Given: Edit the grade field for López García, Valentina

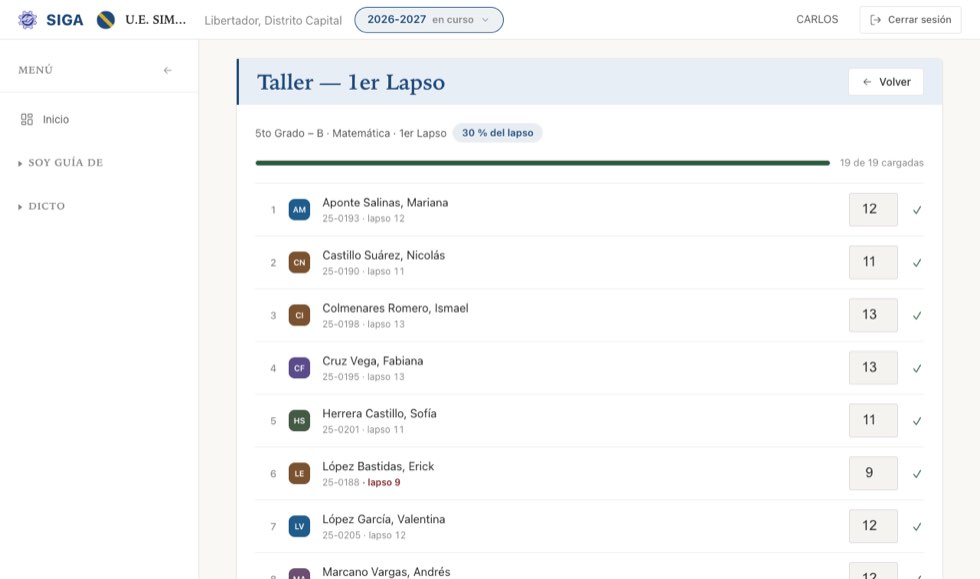Looking at the screenshot, I should click(x=873, y=526).
